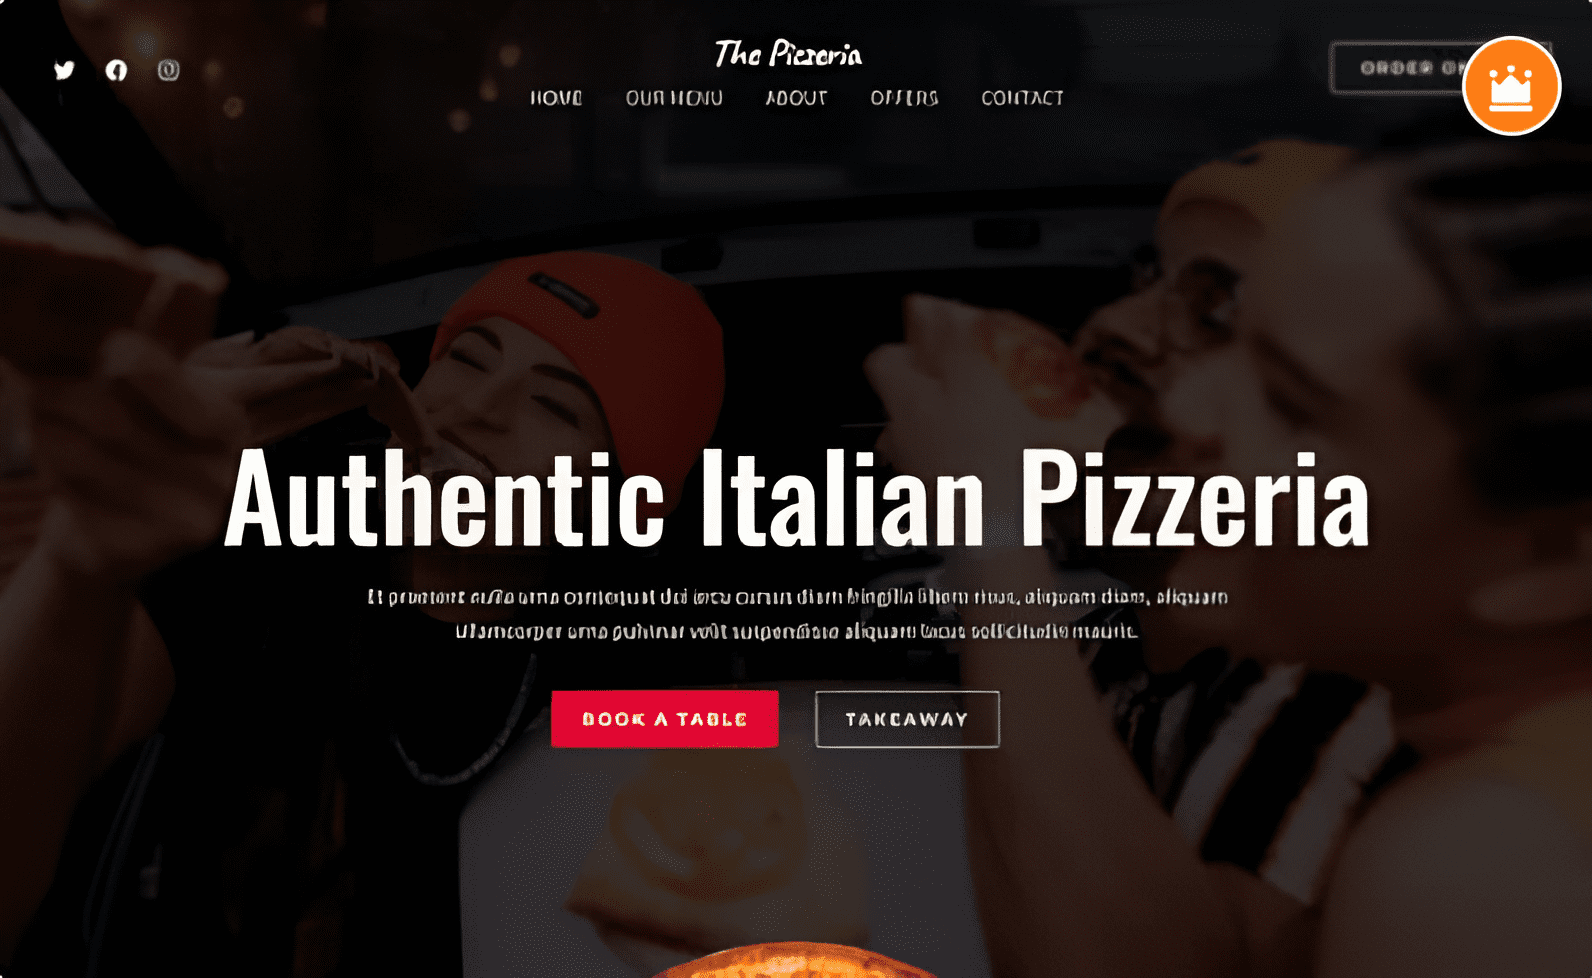Click the word Pizzeria in headline
Viewport: 1592px width, 978px height.
pyautogui.click(x=1194, y=498)
